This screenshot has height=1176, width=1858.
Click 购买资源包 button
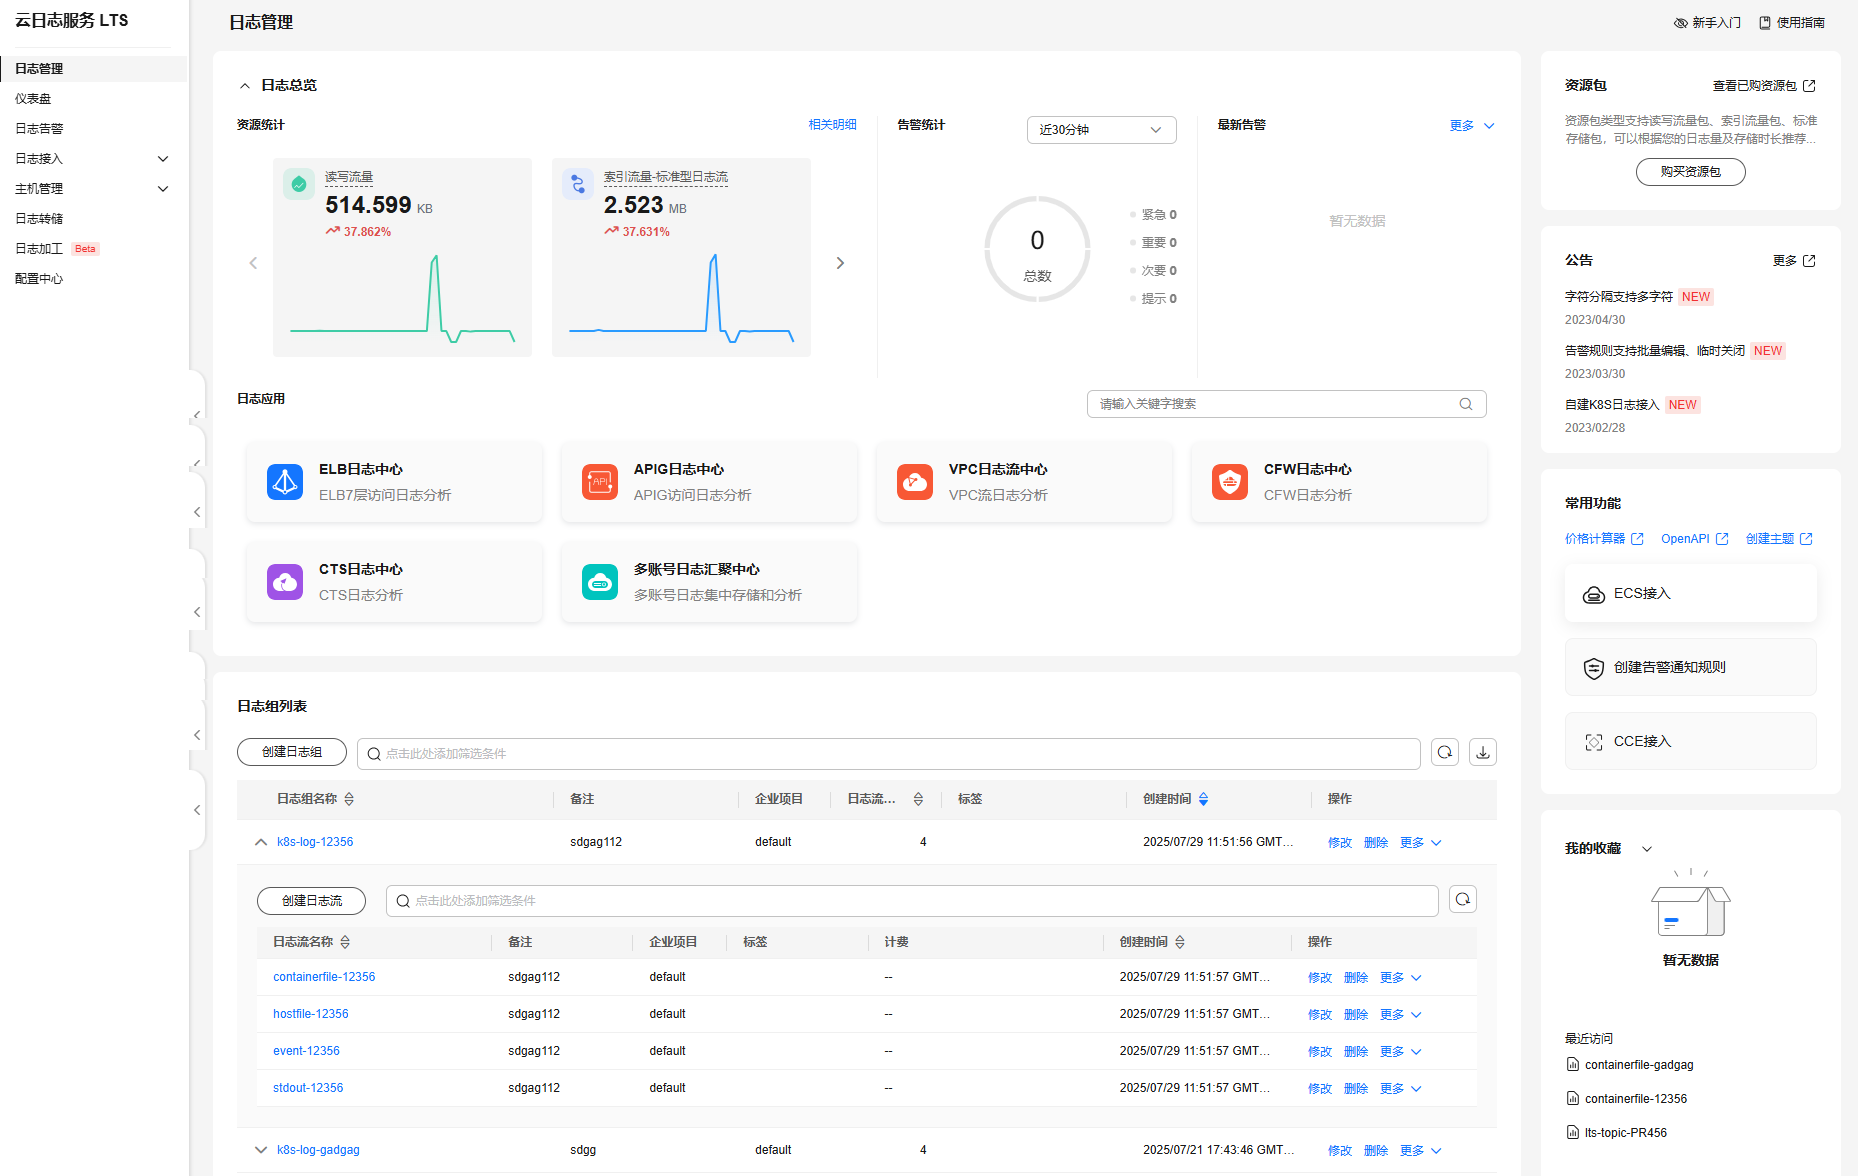click(1691, 172)
